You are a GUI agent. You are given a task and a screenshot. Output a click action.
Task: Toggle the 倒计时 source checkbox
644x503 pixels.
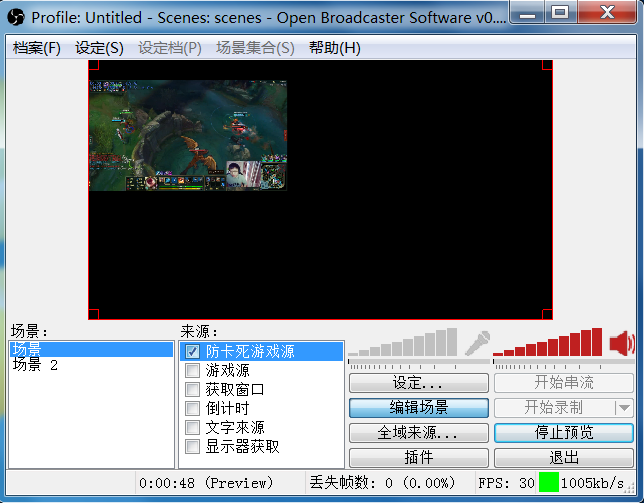(193, 409)
